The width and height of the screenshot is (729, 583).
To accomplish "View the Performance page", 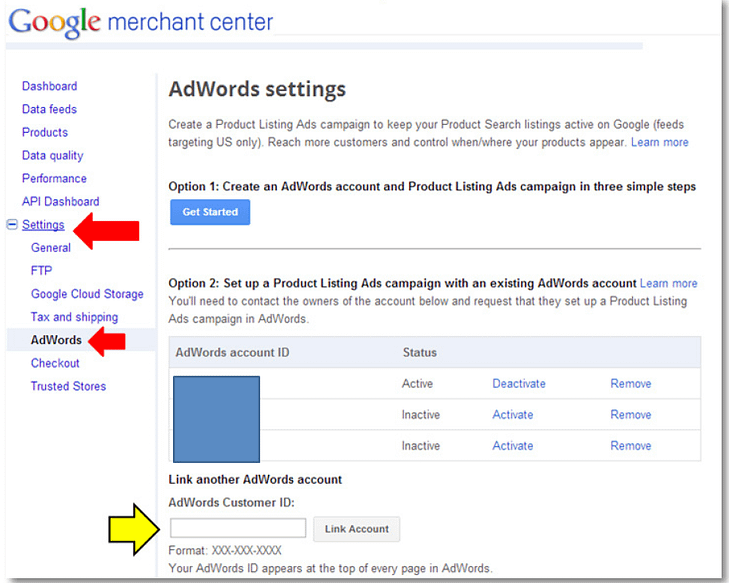I will pyautogui.click(x=54, y=179).
